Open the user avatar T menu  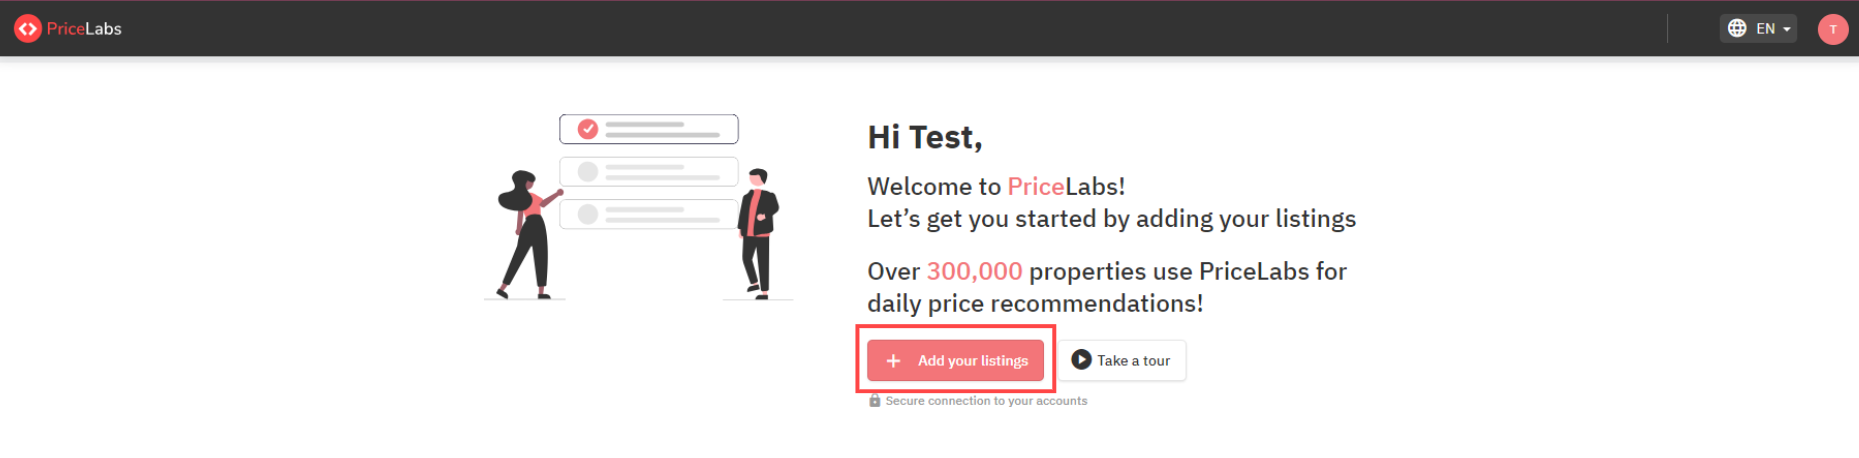(x=1832, y=29)
